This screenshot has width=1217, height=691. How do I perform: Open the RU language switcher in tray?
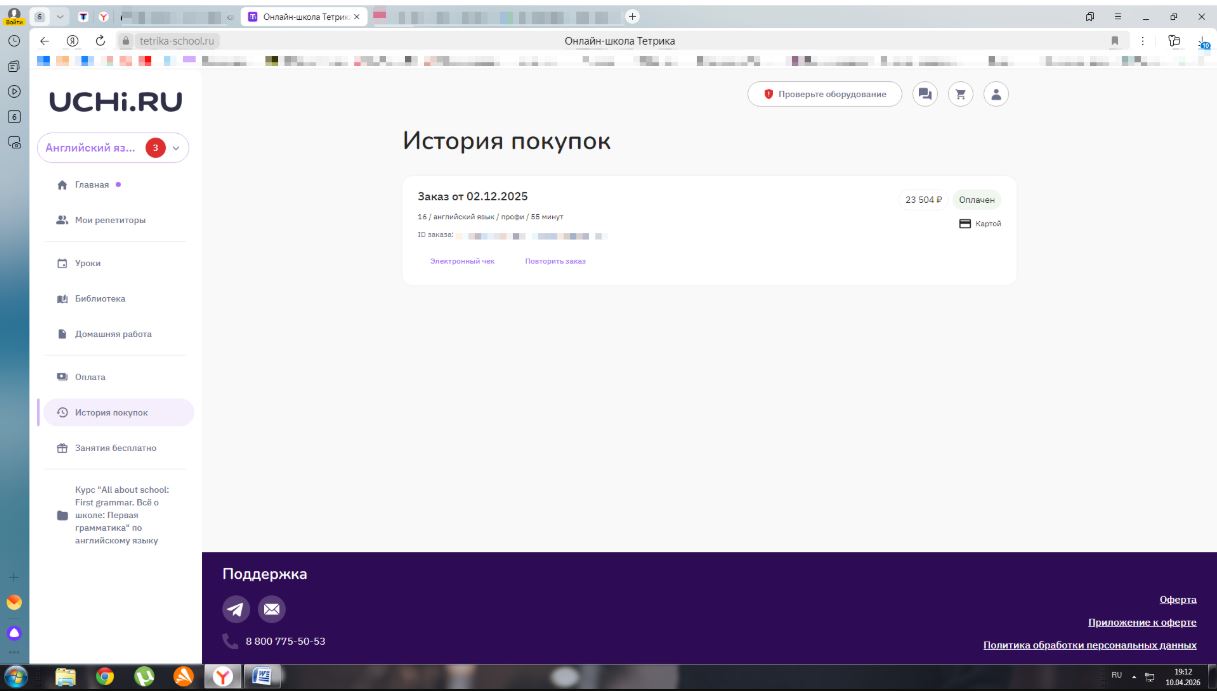click(x=1116, y=675)
